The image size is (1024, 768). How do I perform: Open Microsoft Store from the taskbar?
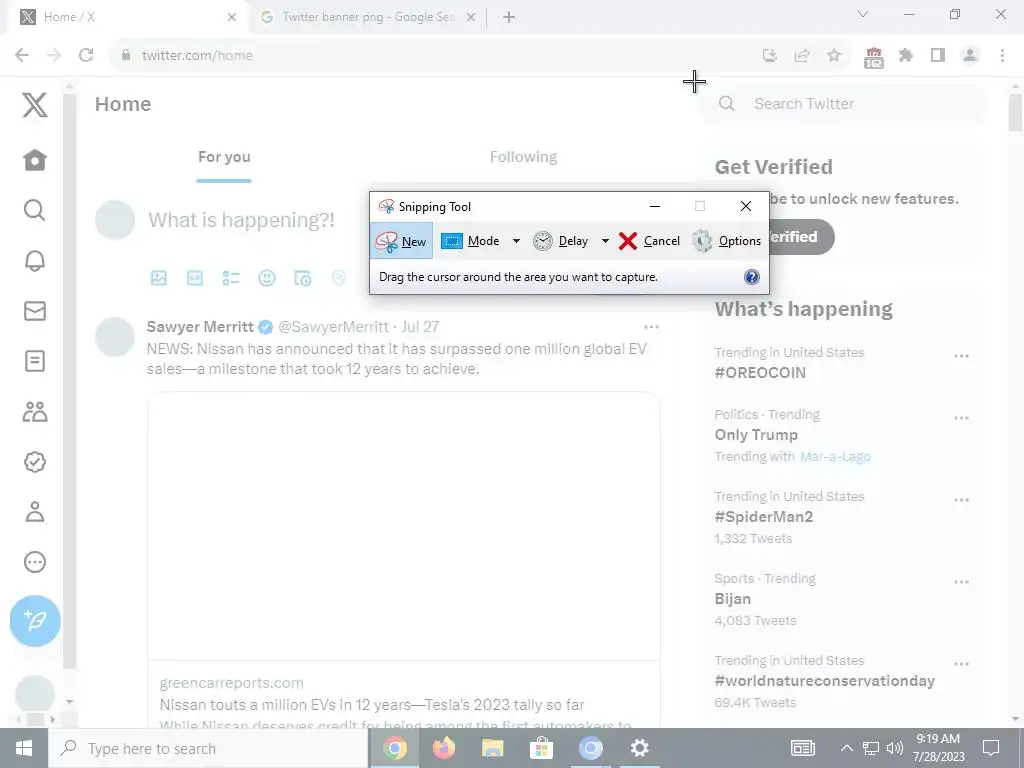(541, 748)
